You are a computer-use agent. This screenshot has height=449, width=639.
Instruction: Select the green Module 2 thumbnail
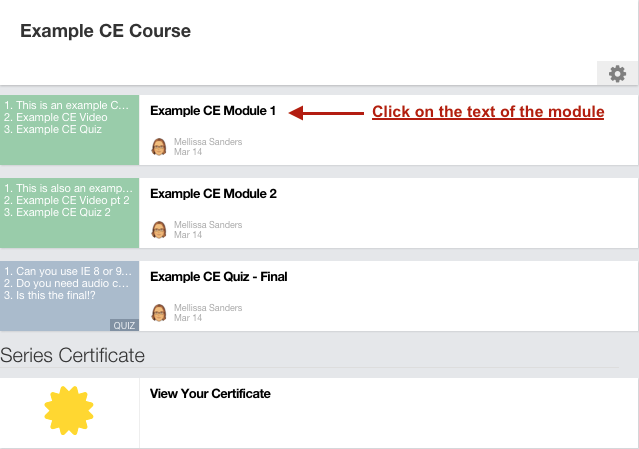click(x=69, y=213)
